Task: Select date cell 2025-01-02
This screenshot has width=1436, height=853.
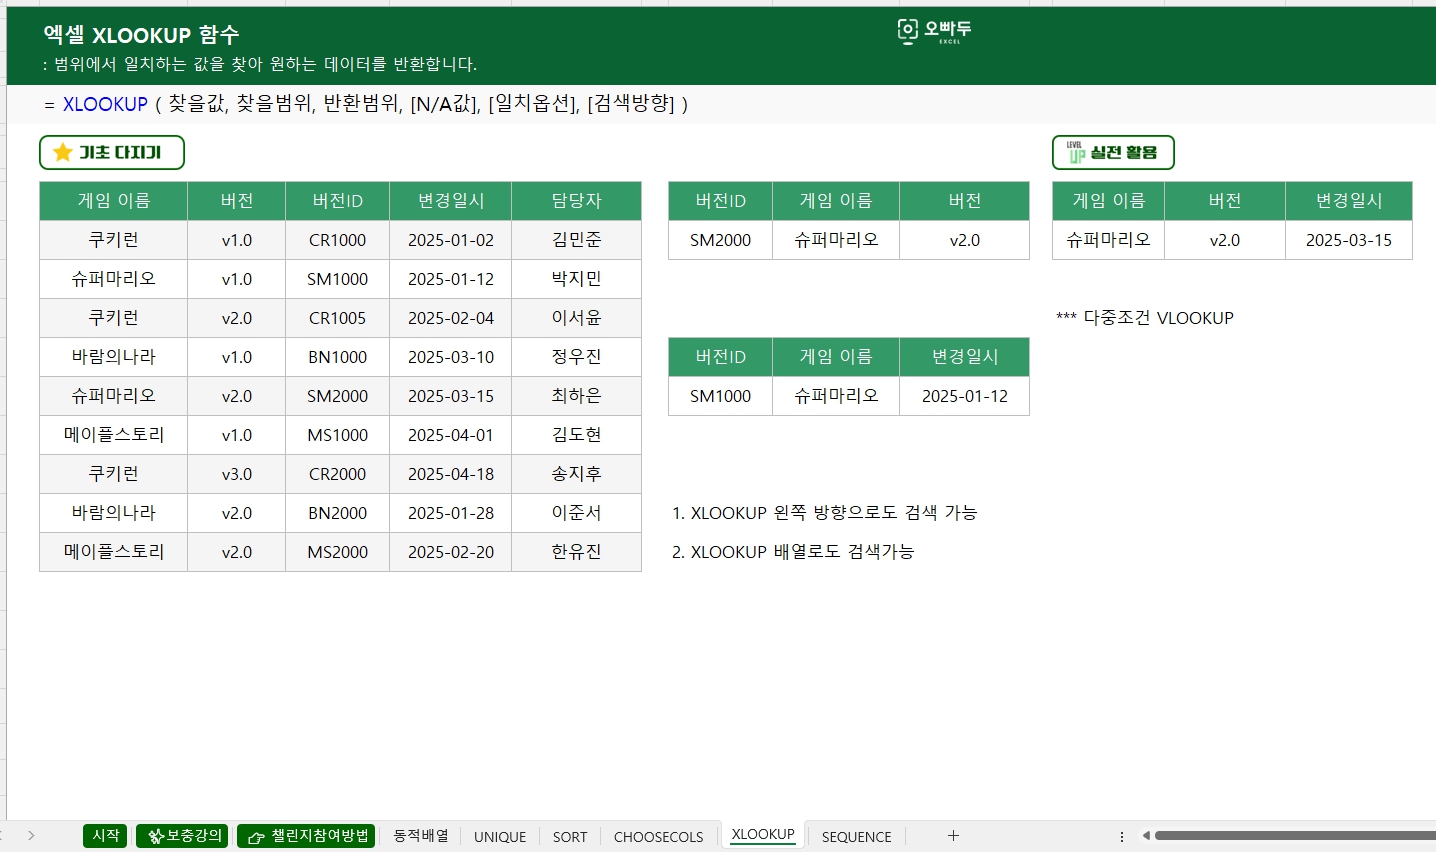Action: click(450, 240)
